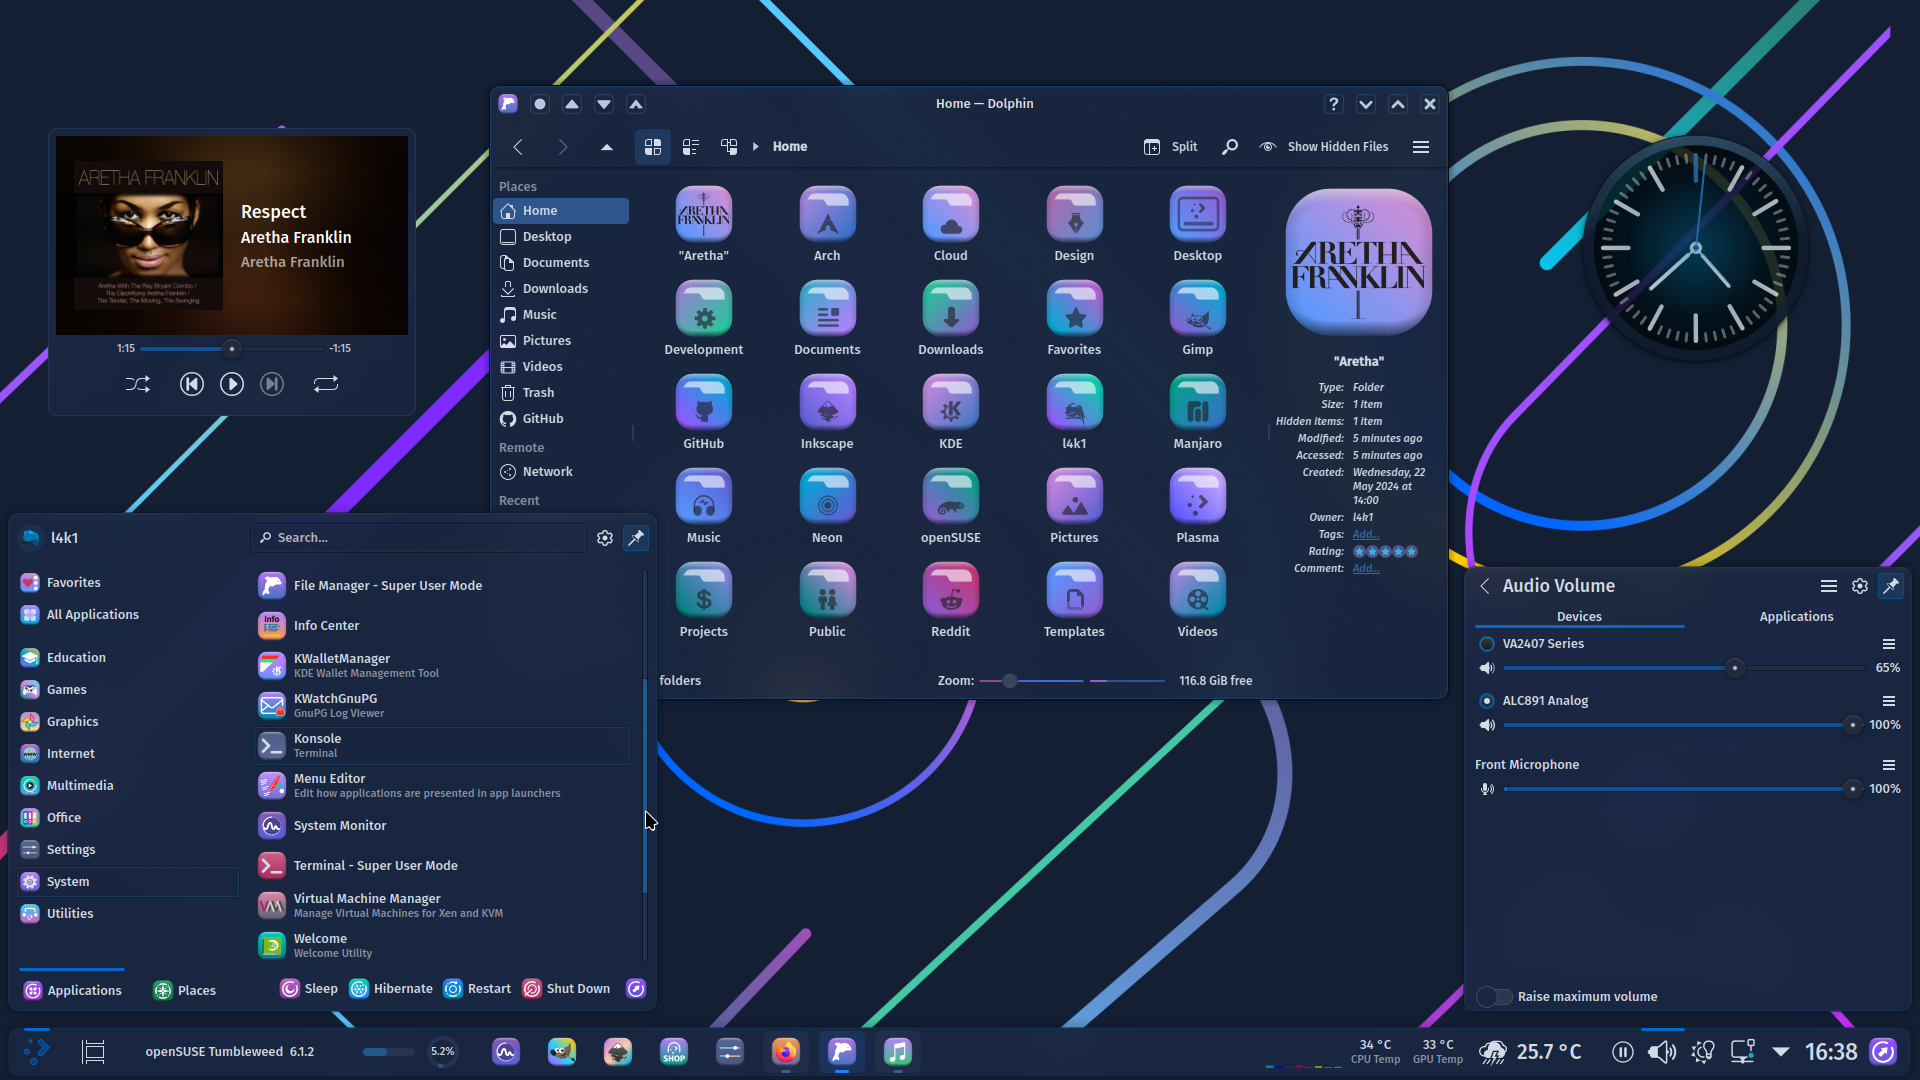Open Network in Remote section
This screenshot has height=1080, width=1920.
tap(561, 472)
